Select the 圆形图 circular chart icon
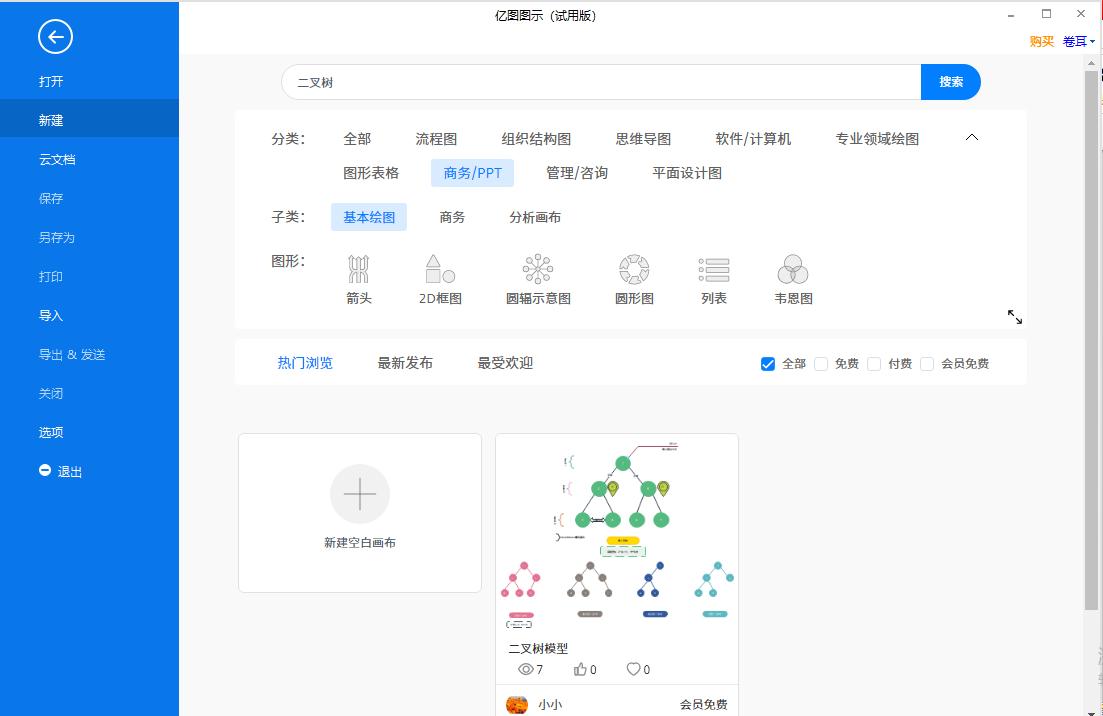 633,271
